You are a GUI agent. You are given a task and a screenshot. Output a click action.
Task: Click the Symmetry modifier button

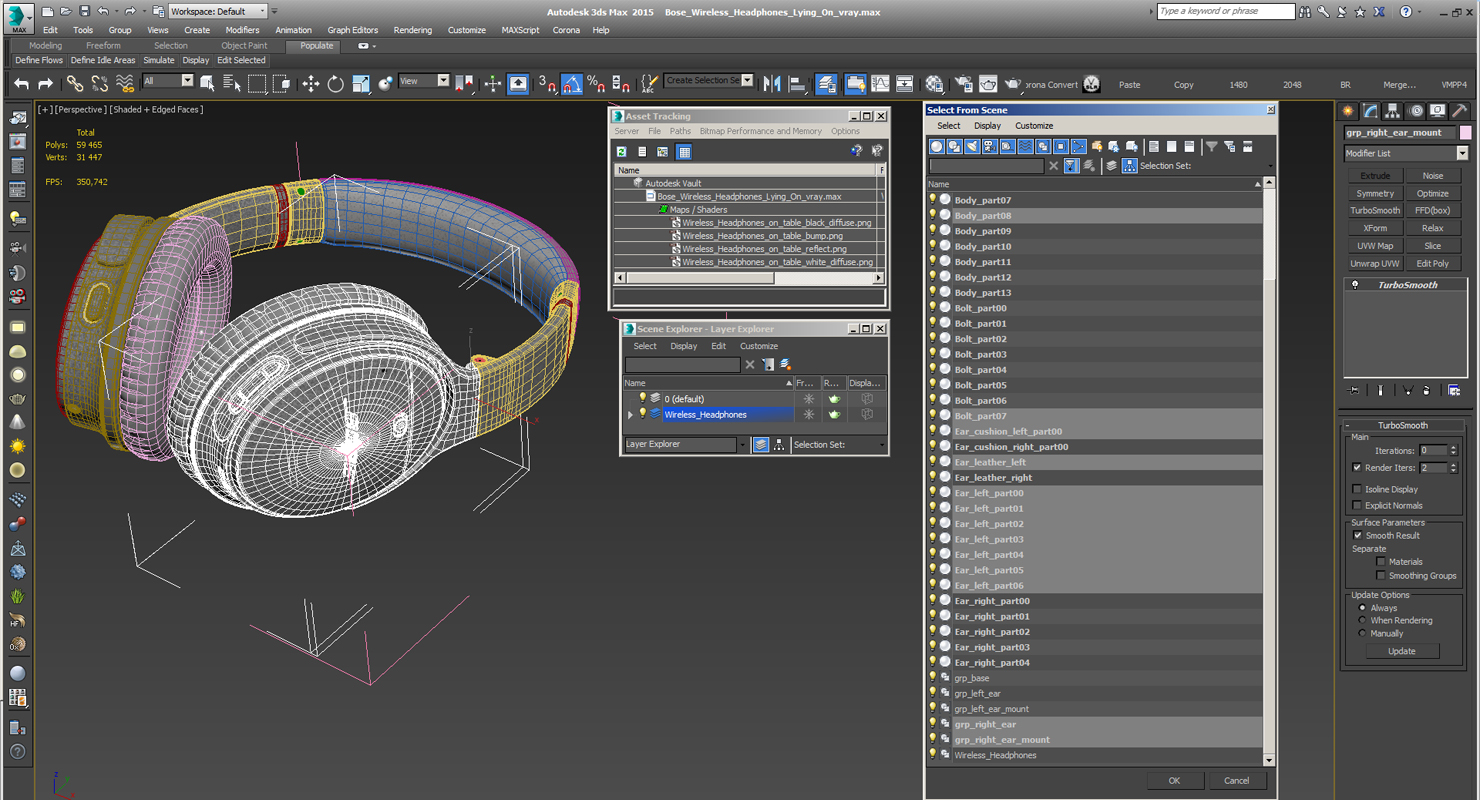[1375, 193]
